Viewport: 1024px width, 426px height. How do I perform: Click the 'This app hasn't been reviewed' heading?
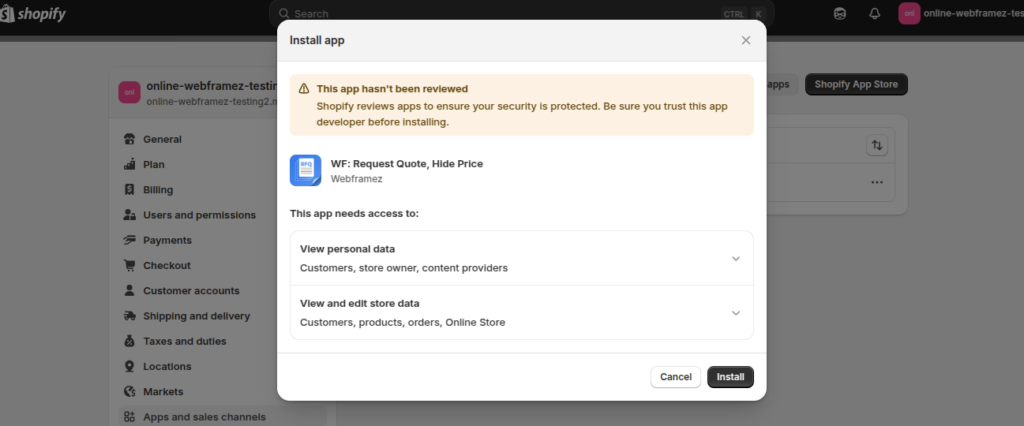click(392, 89)
